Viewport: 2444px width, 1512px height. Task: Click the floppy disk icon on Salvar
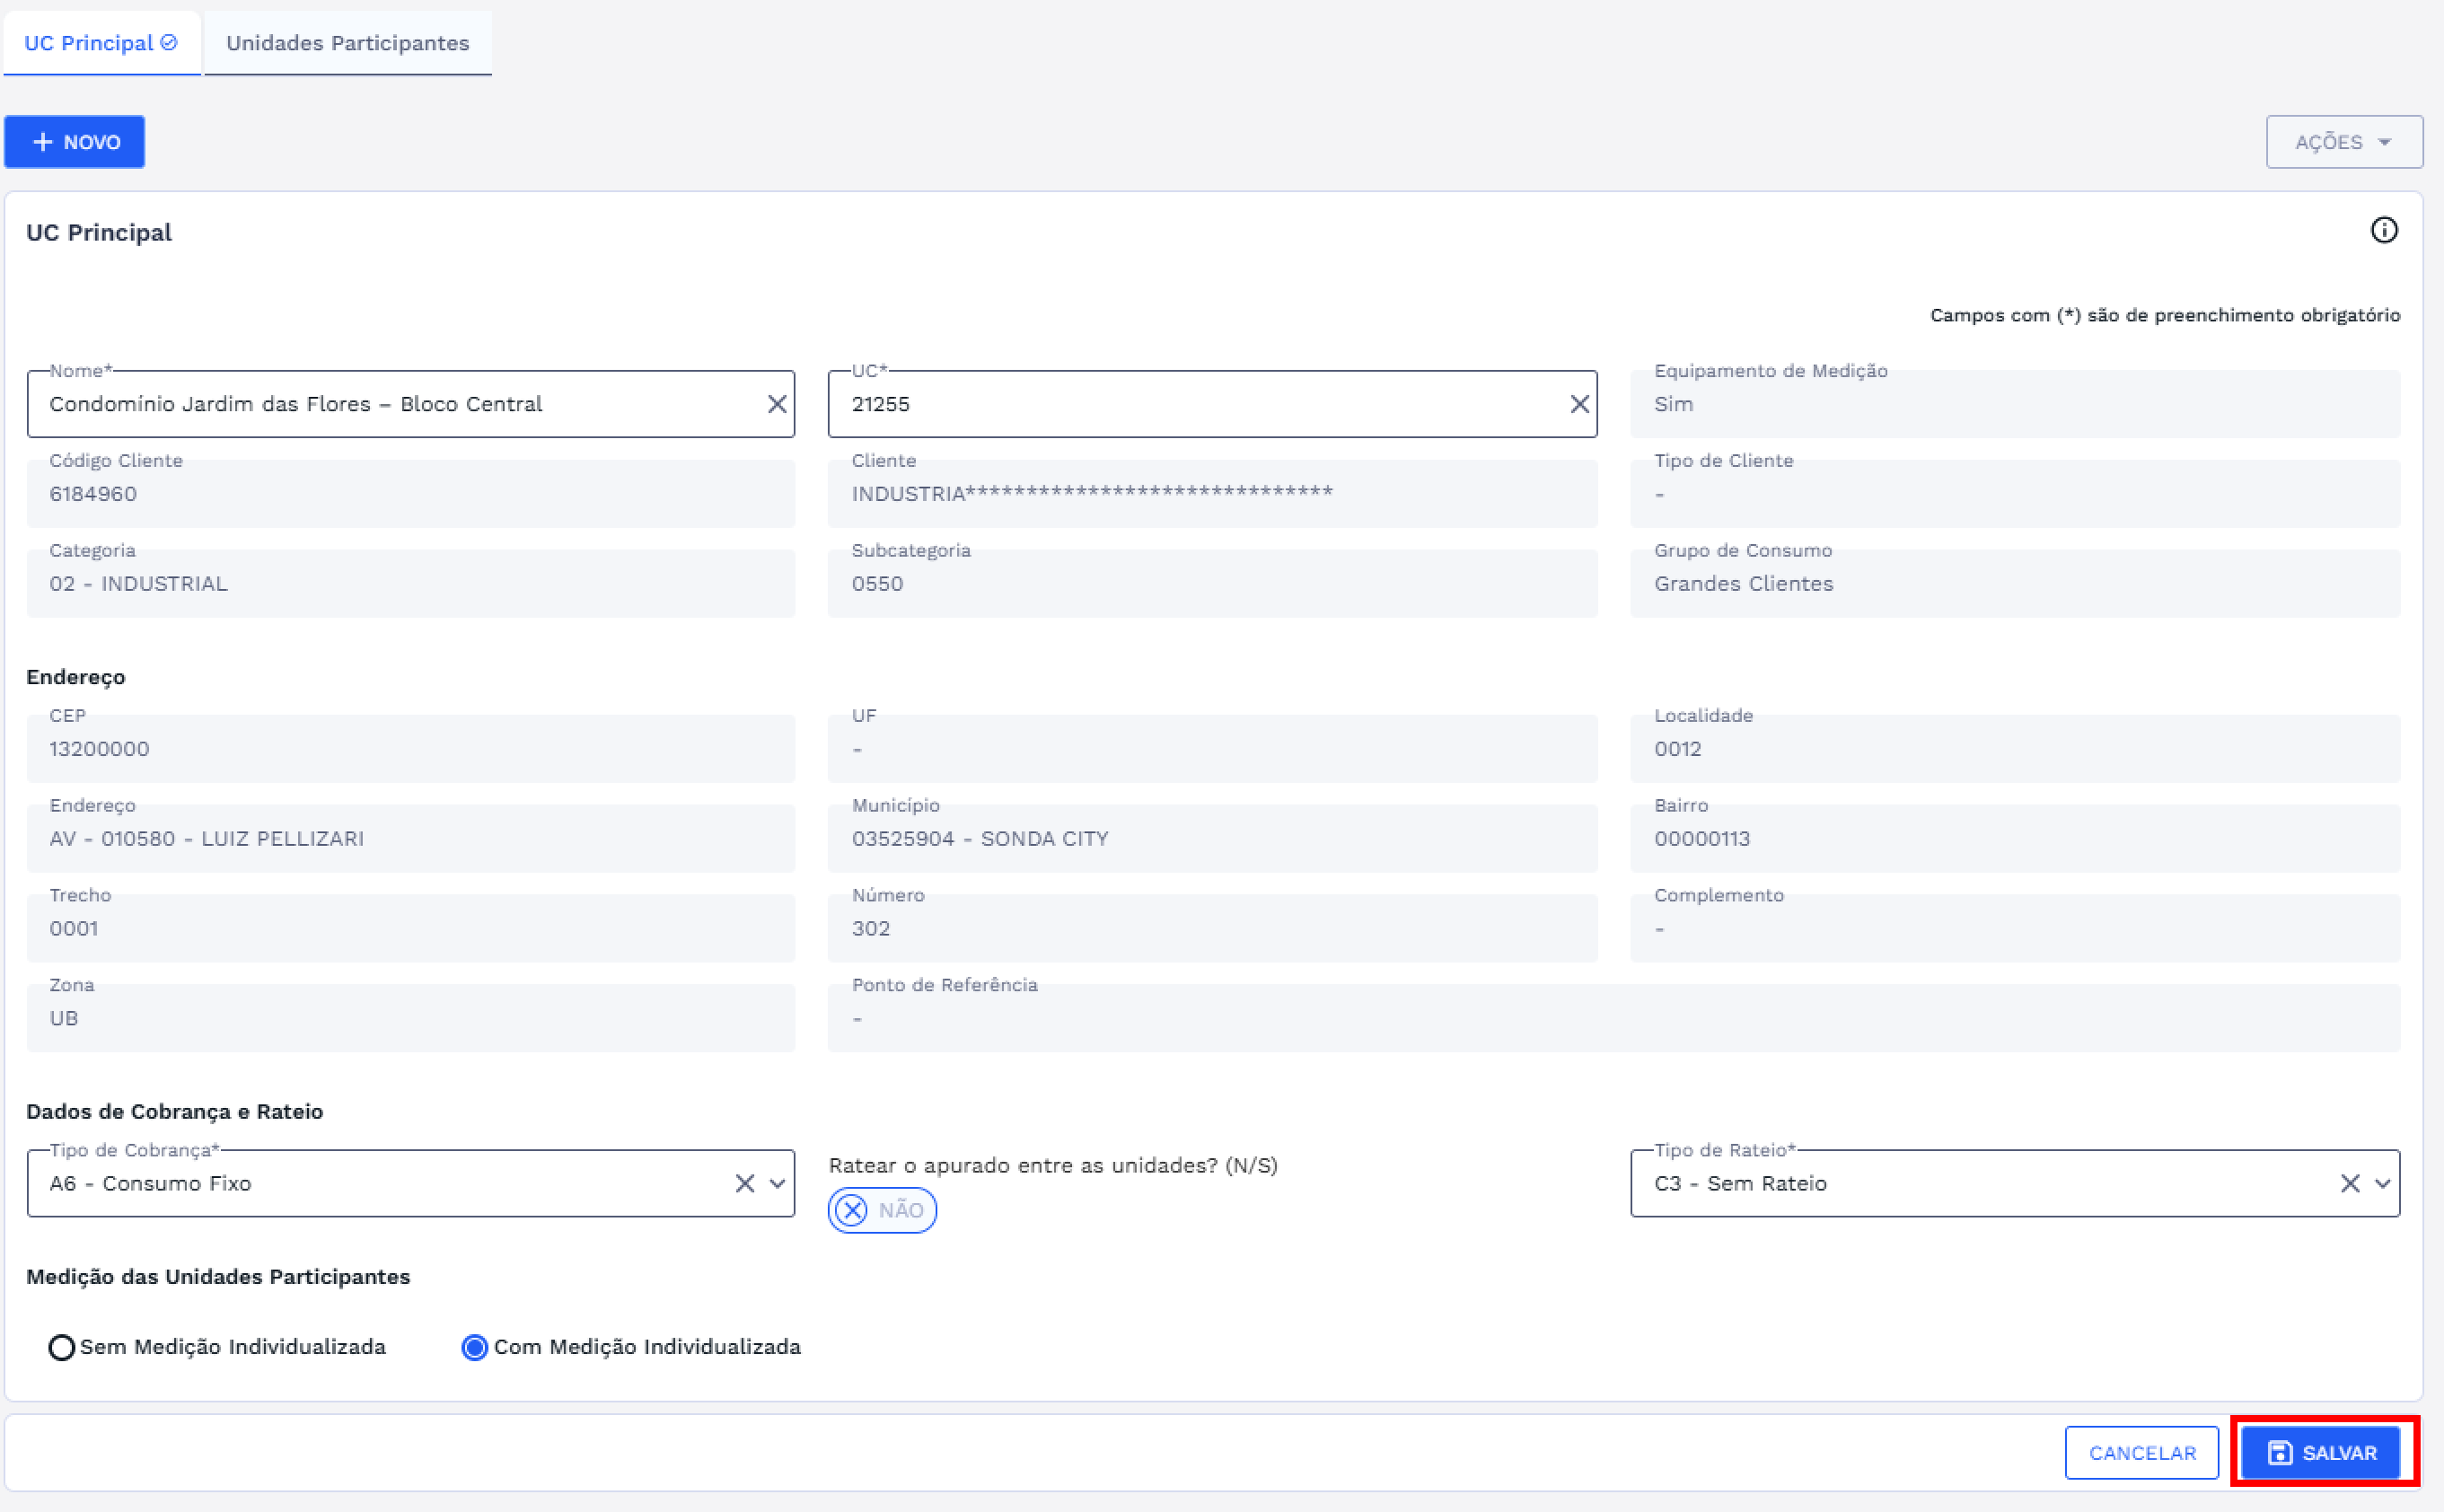coord(2280,1453)
